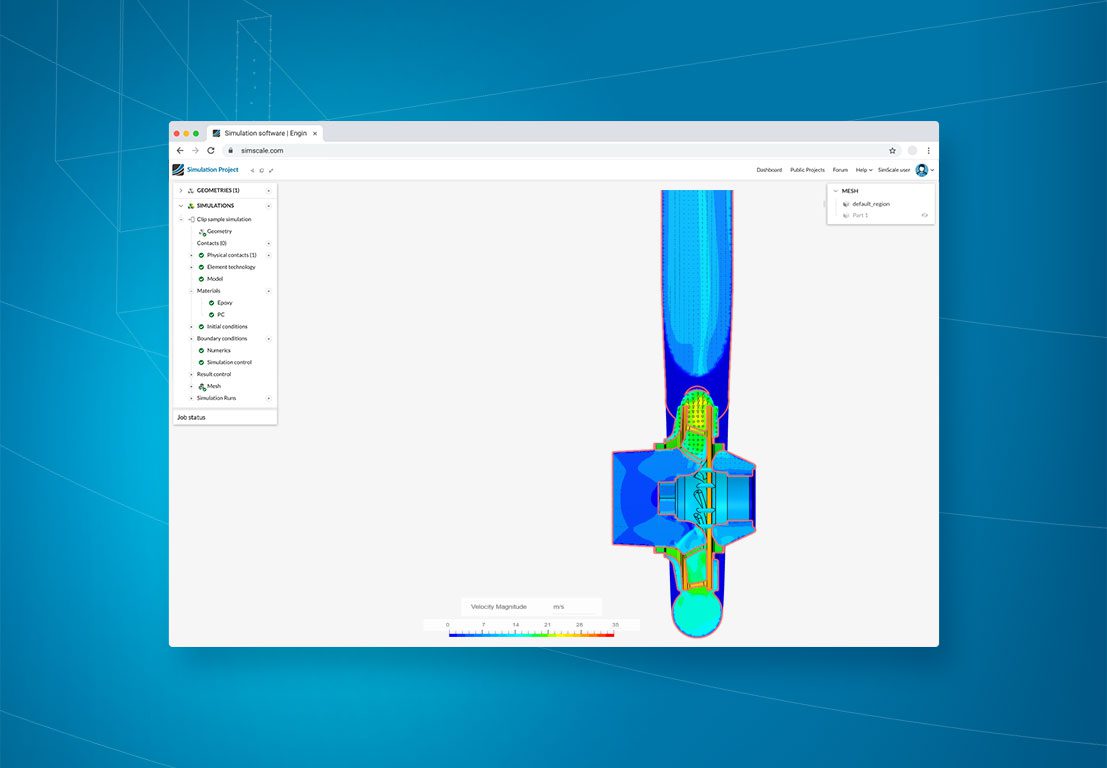The image size is (1107, 768).
Task: Click the Part 1 mesh icon
Action: tap(846, 215)
